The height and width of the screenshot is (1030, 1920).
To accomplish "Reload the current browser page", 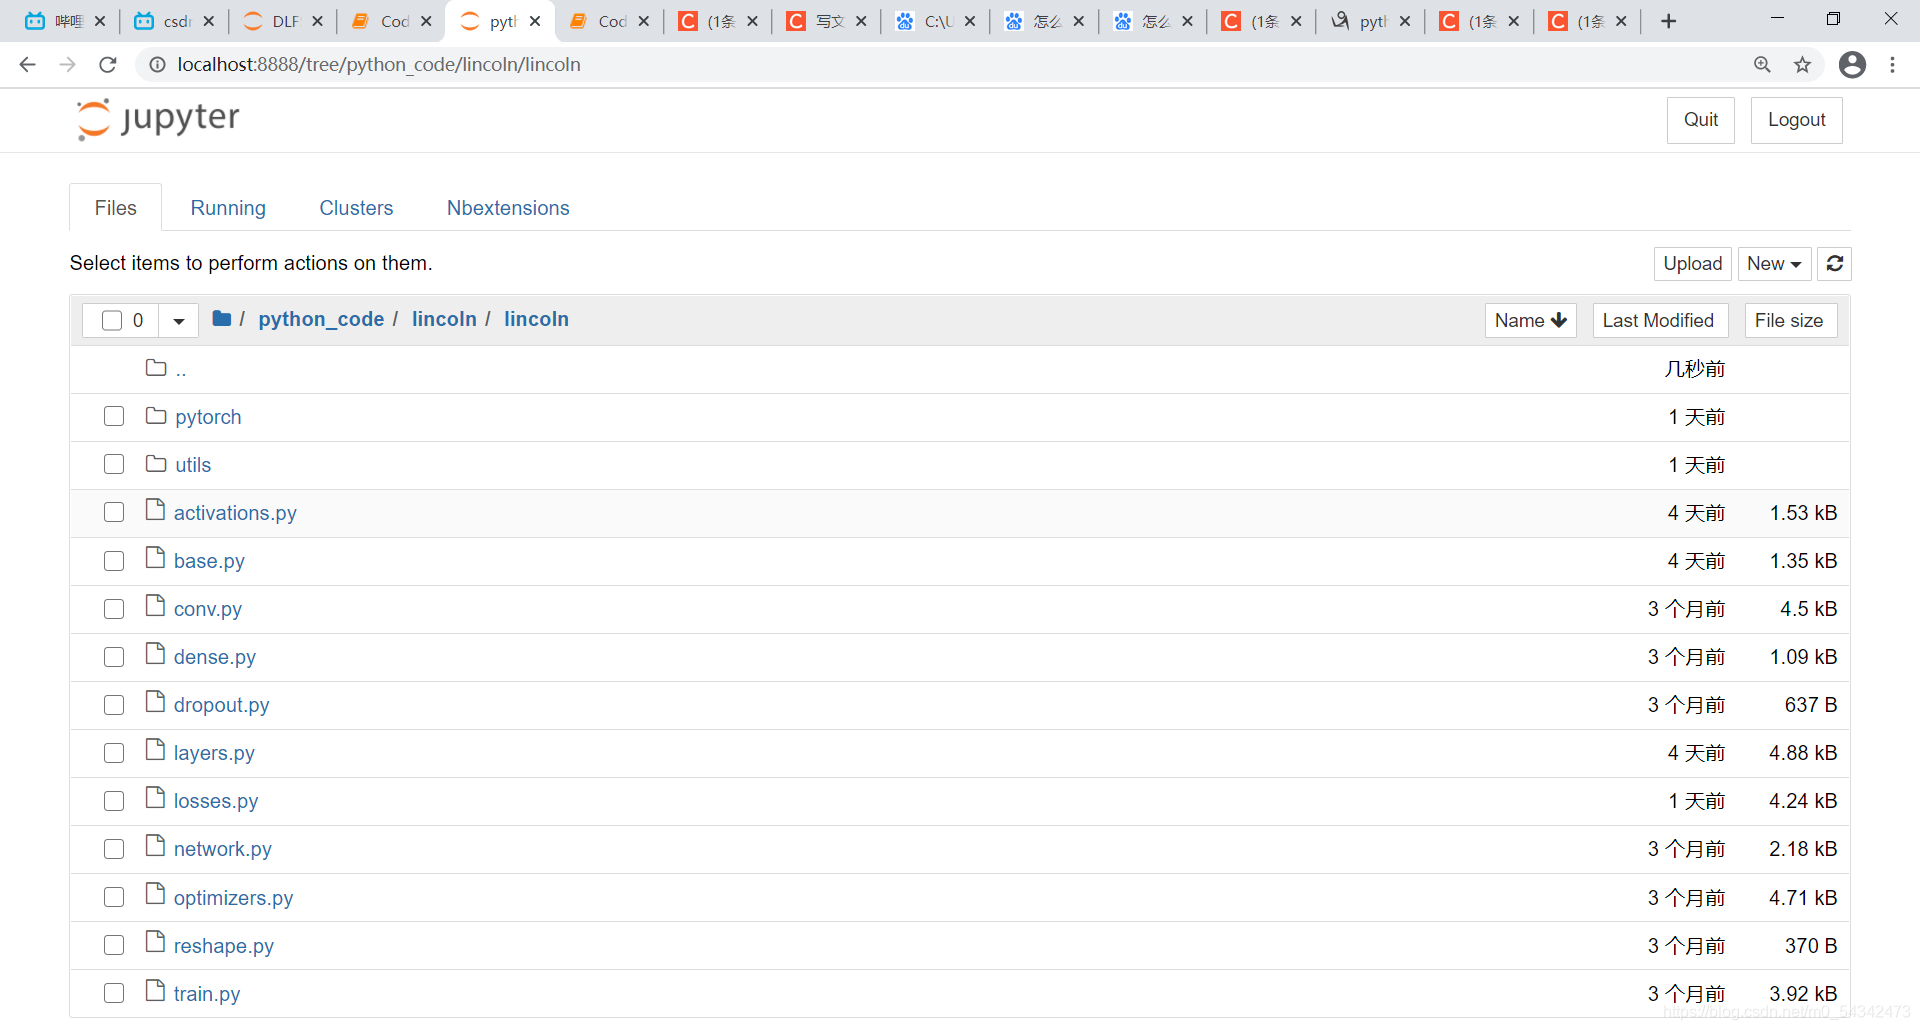I will [108, 65].
